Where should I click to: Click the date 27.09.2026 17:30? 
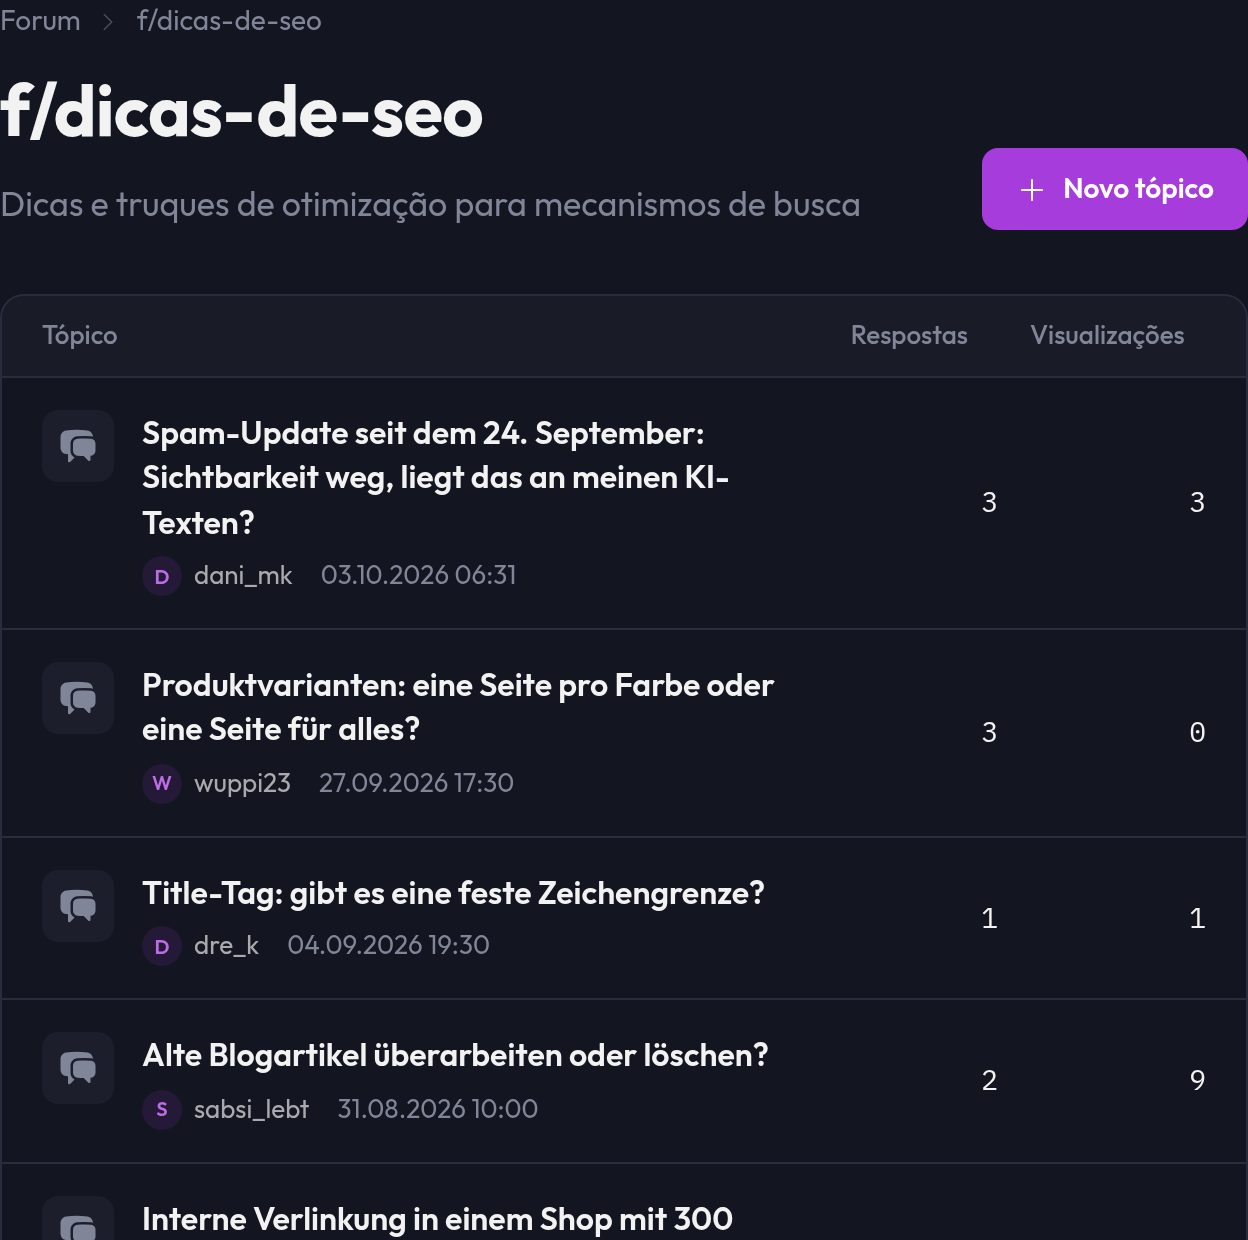coord(416,783)
